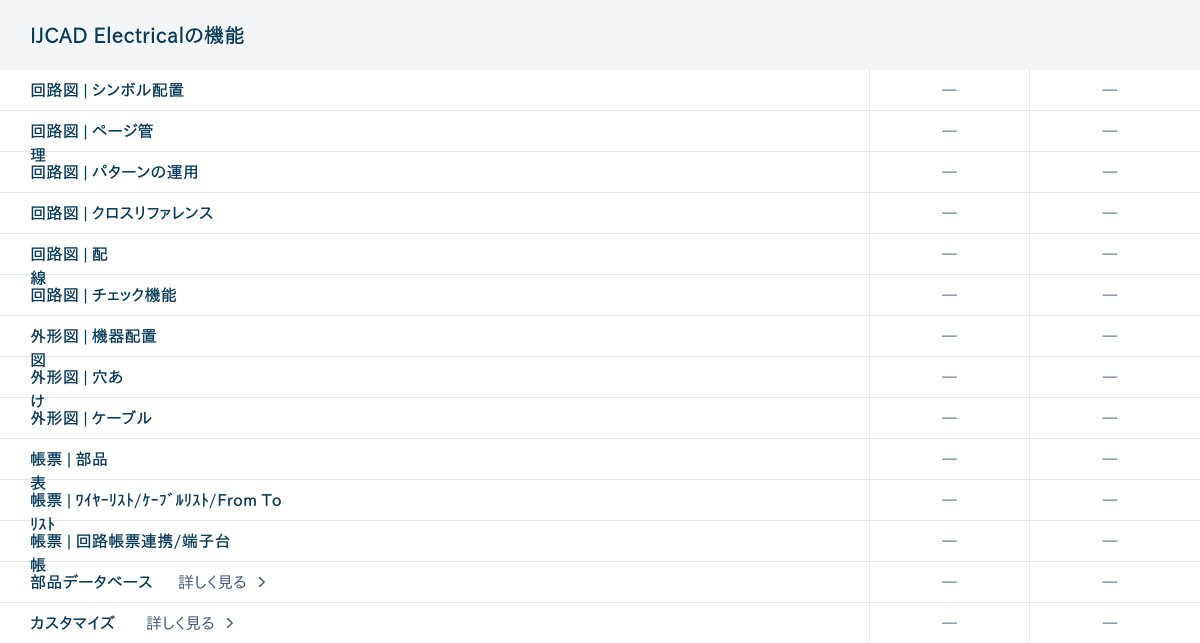Click 回路図 | クロスリファレンス feature label
Viewport: 1200px width, 643px height.
[122, 213]
